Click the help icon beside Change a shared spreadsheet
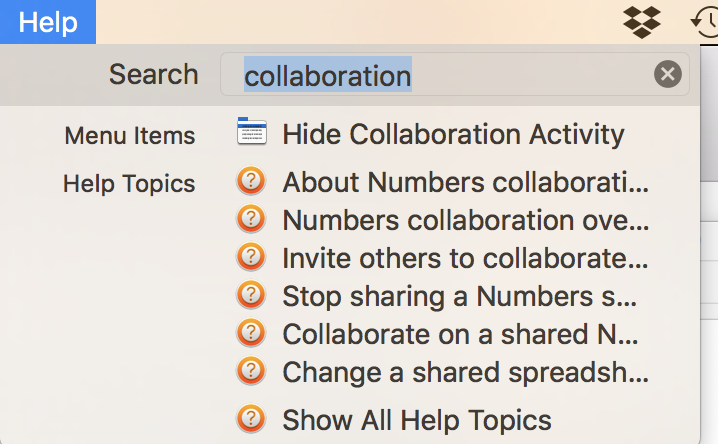The image size is (718, 444). coord(251,371)
